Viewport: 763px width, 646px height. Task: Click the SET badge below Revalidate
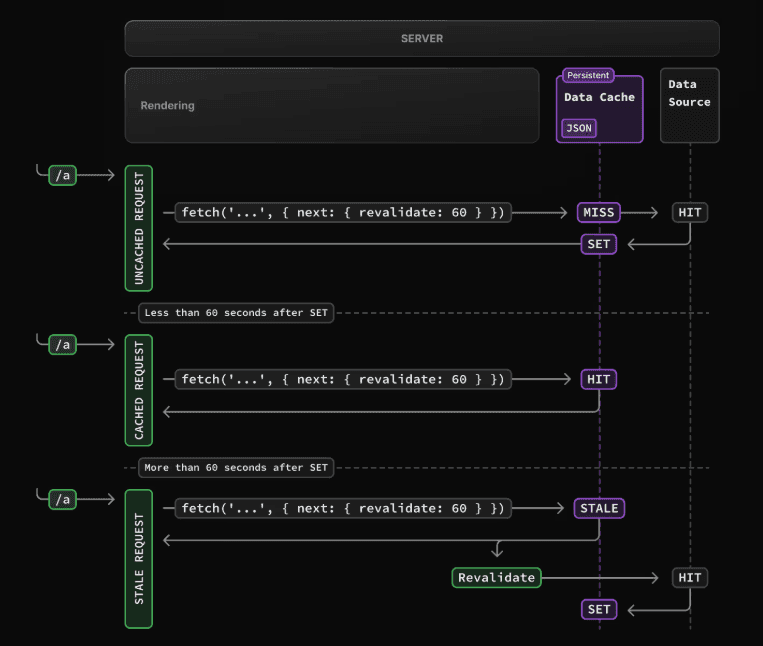pyautogui.click(x=599, y=609)
